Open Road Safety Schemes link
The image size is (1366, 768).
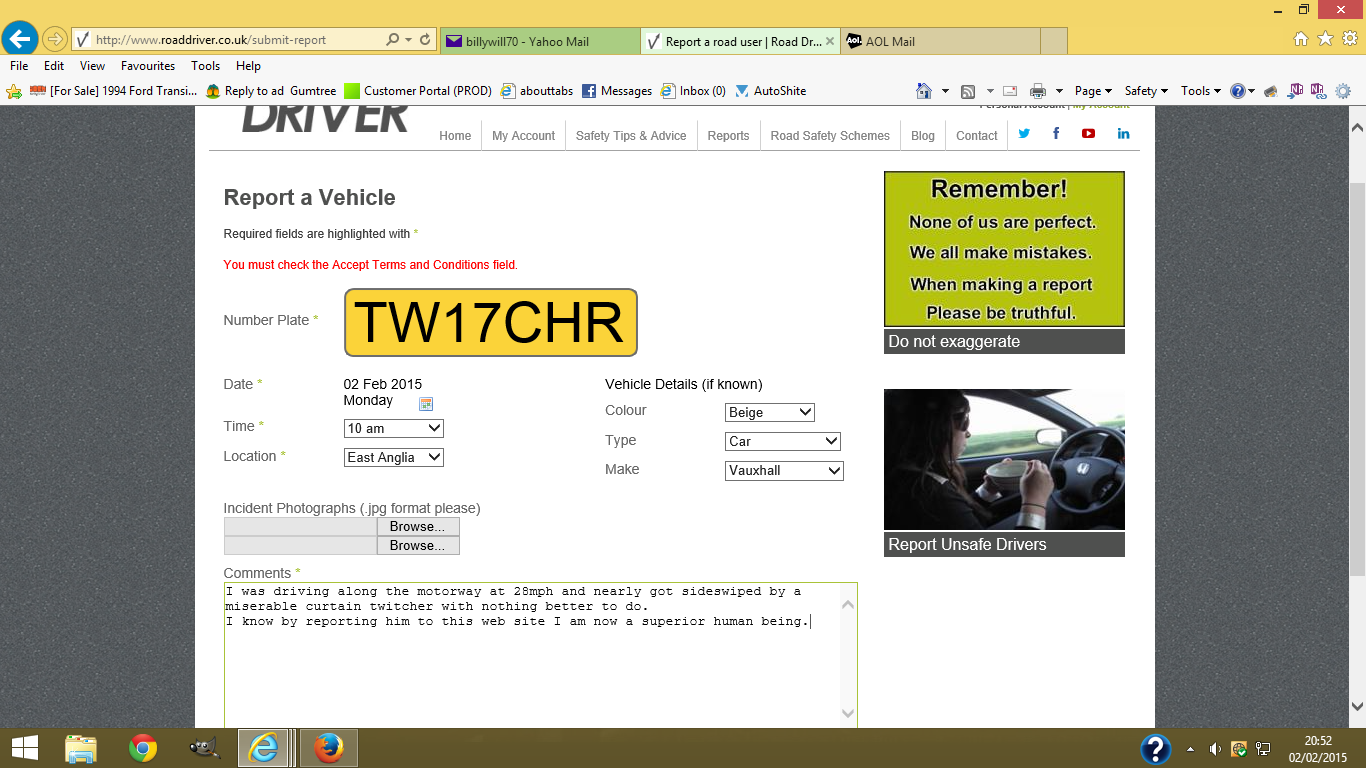click(830, 136)
